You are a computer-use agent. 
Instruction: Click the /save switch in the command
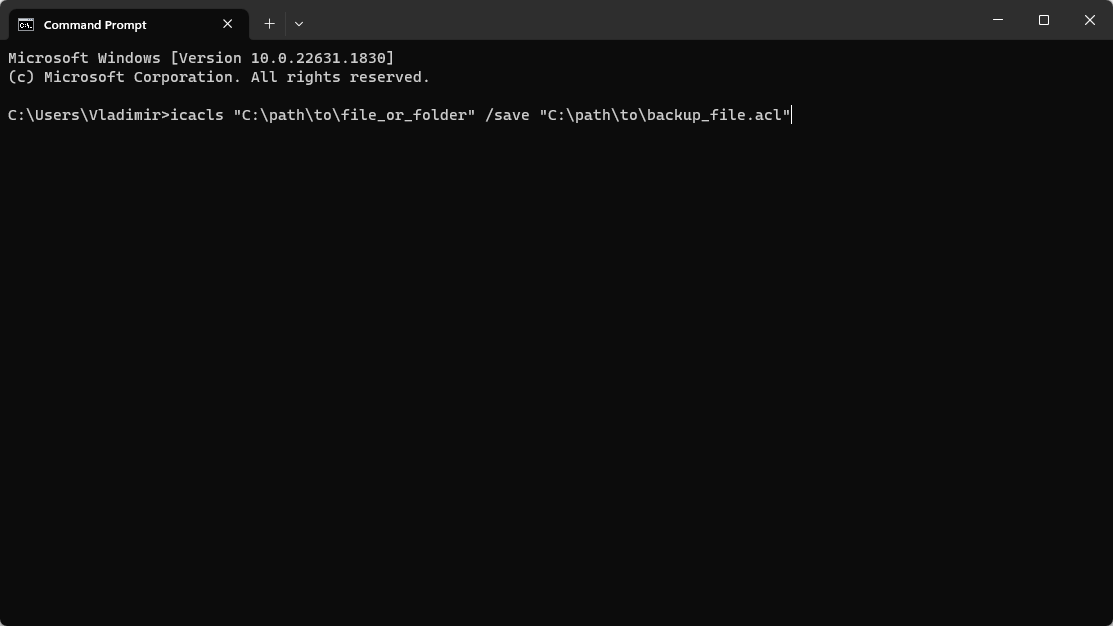tap(507, 115)
